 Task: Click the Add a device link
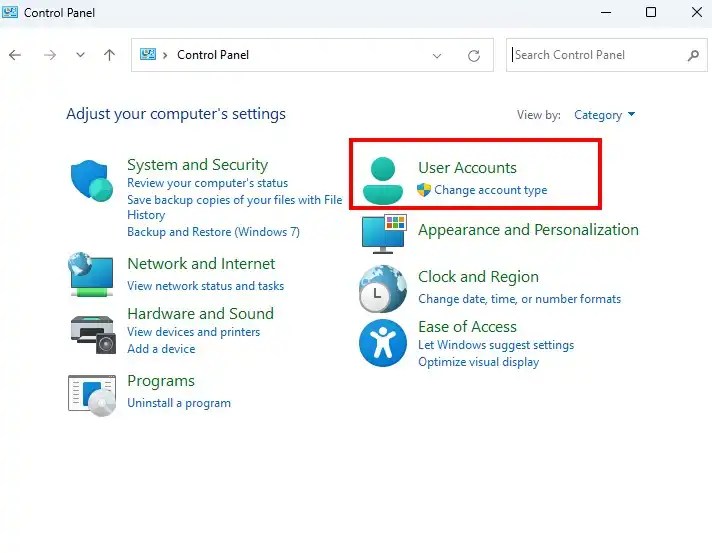tap(161, 349)
